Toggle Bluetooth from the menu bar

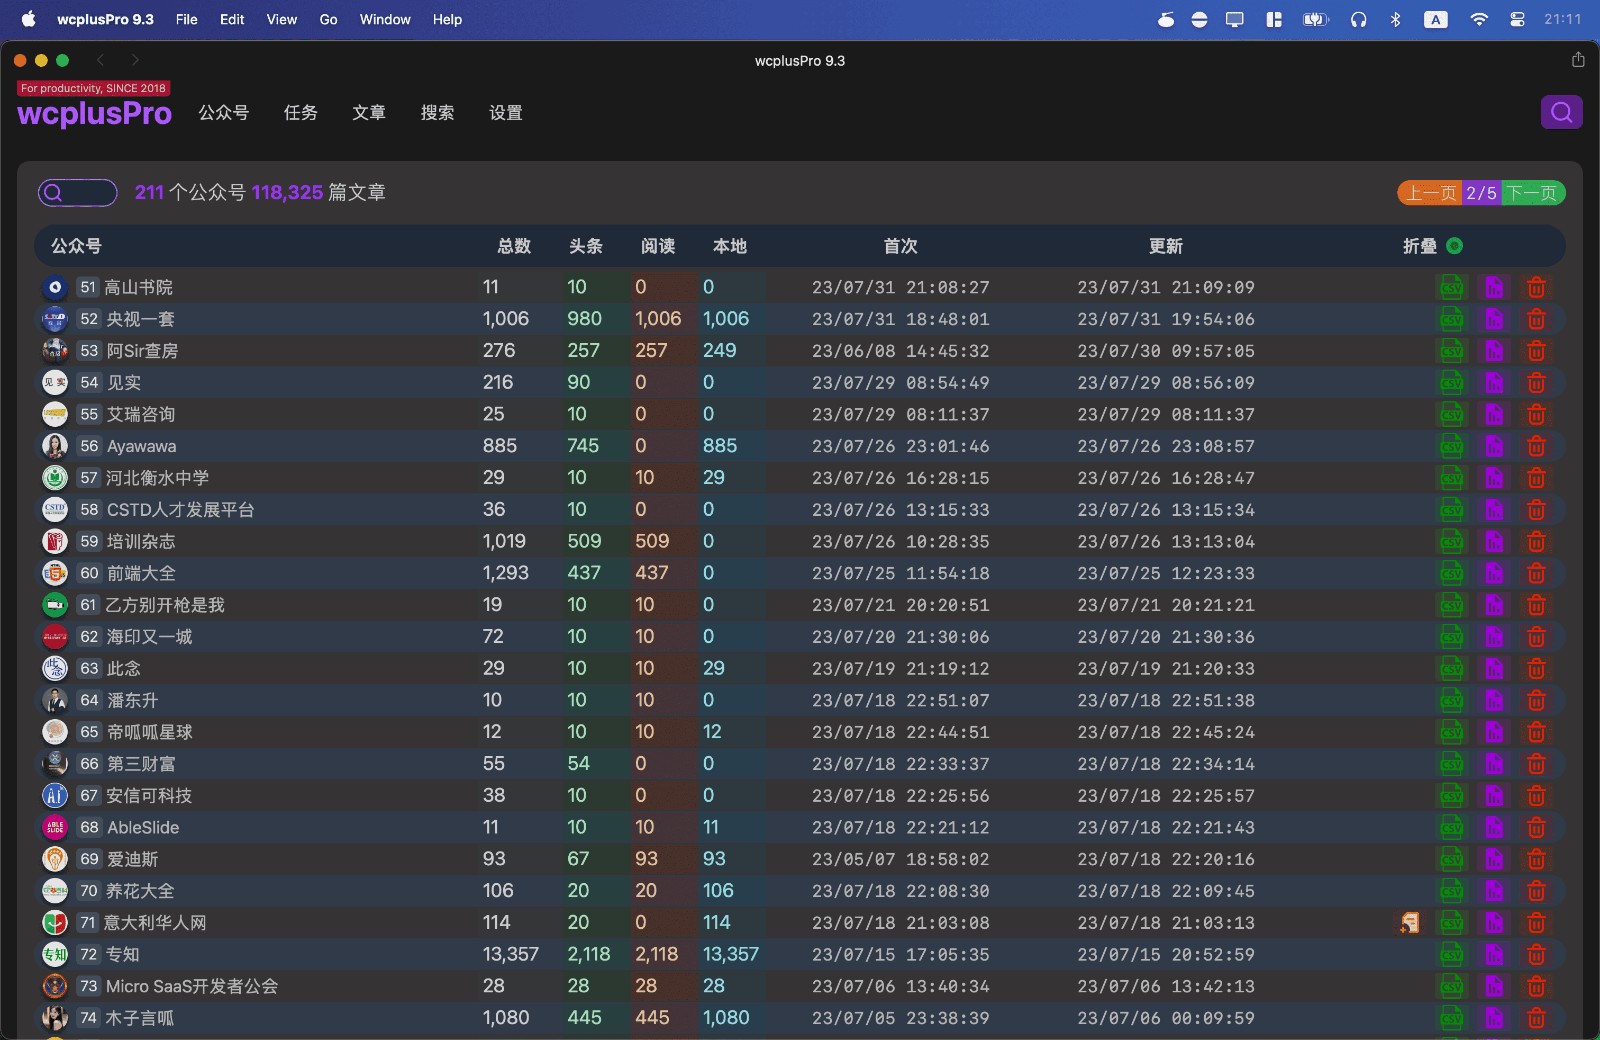(1395, 19)
